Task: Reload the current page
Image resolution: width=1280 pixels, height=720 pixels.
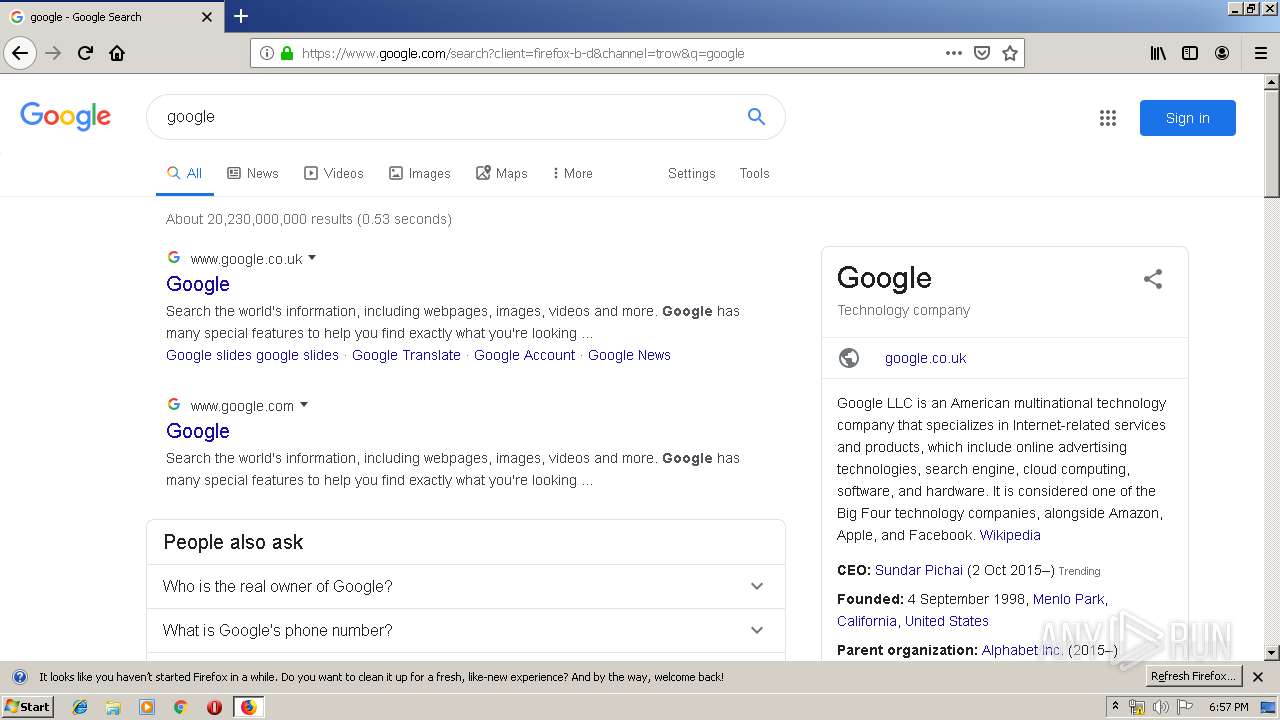Action: click(x=85, y=53)
